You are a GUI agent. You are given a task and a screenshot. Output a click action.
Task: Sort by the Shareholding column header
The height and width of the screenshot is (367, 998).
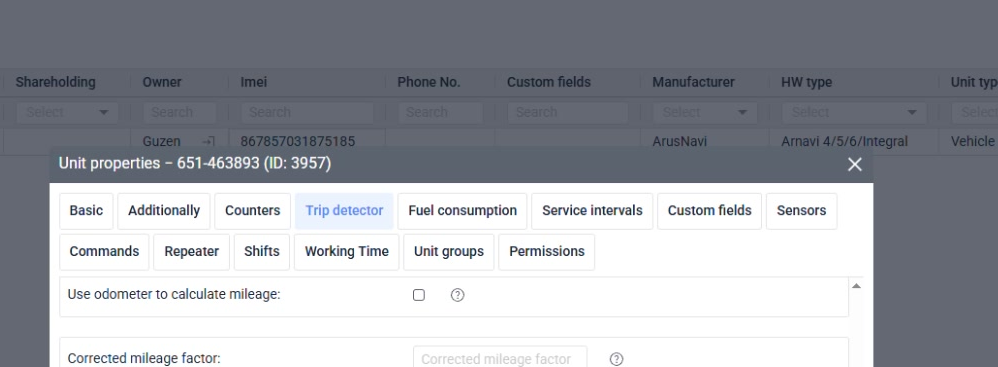55,83
